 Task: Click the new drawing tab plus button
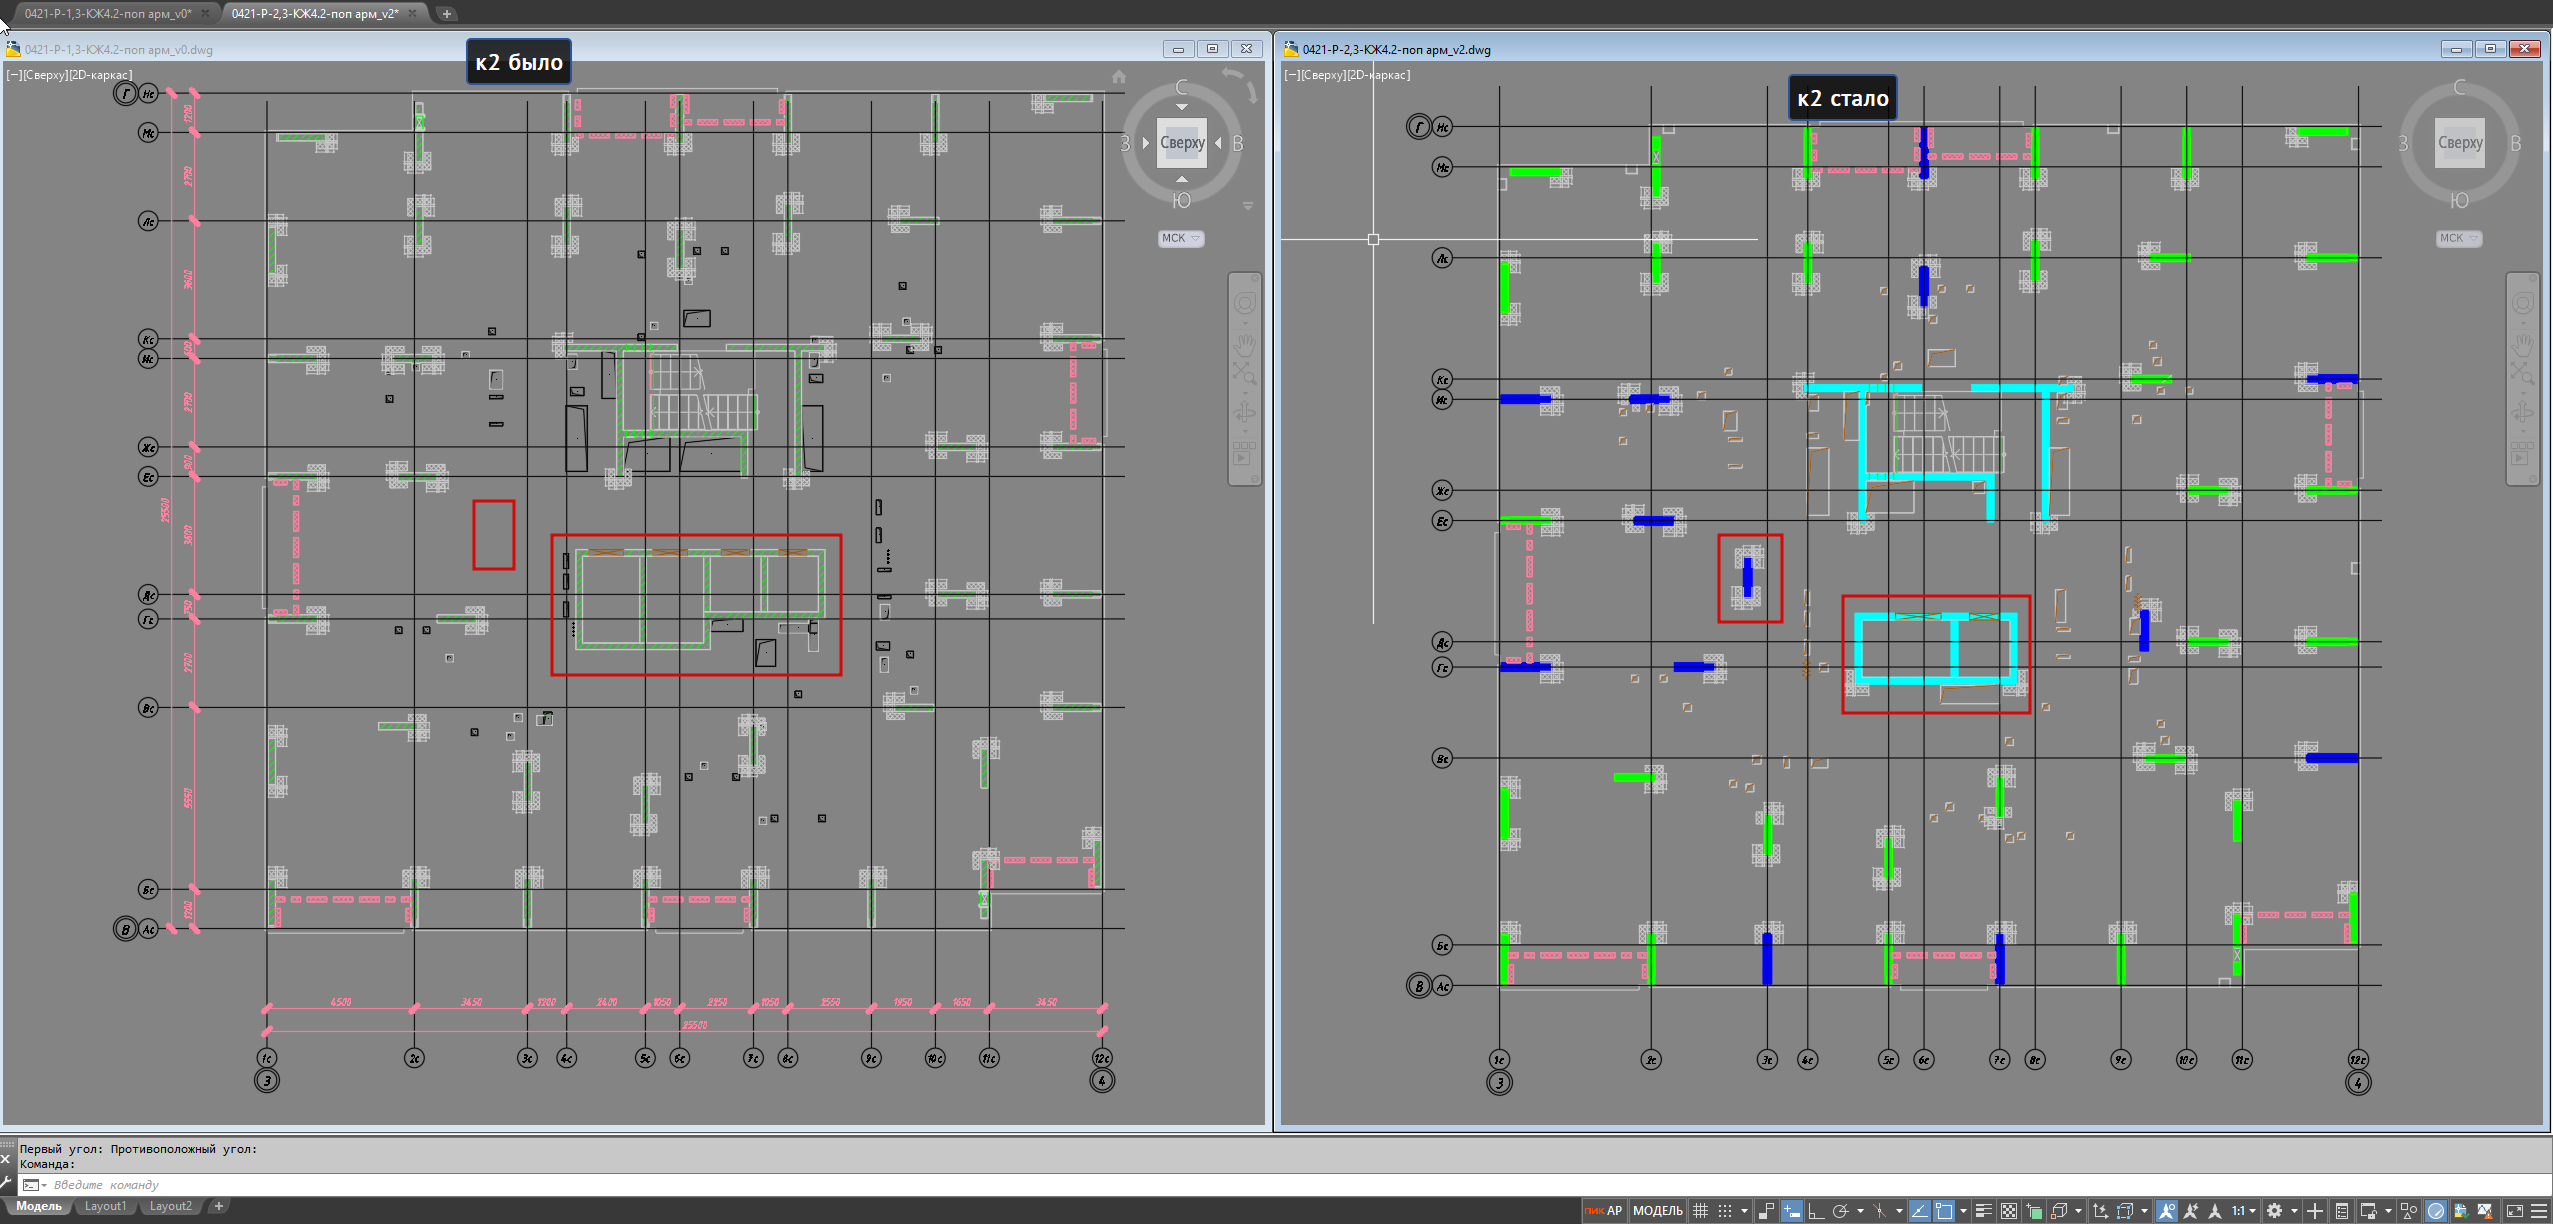pyautogui.click(x=447, y=13)
